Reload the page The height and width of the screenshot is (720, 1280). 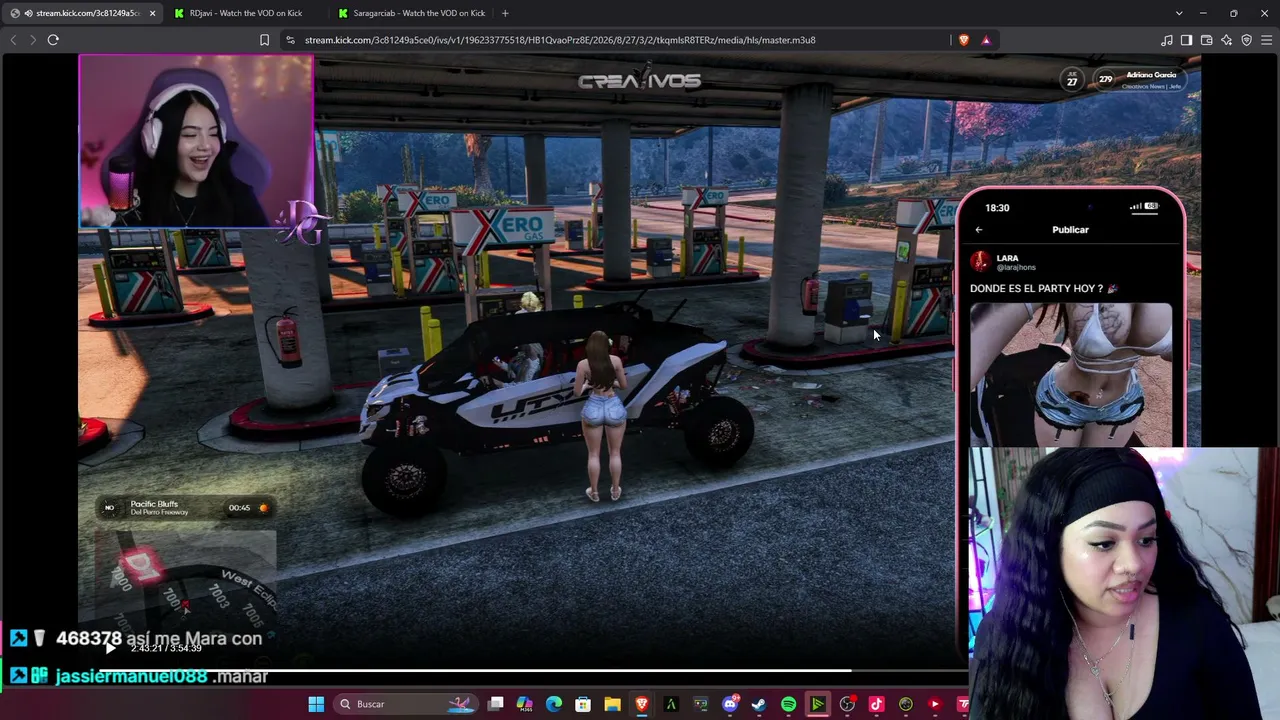pyautogui.click(x=53, y=40)
